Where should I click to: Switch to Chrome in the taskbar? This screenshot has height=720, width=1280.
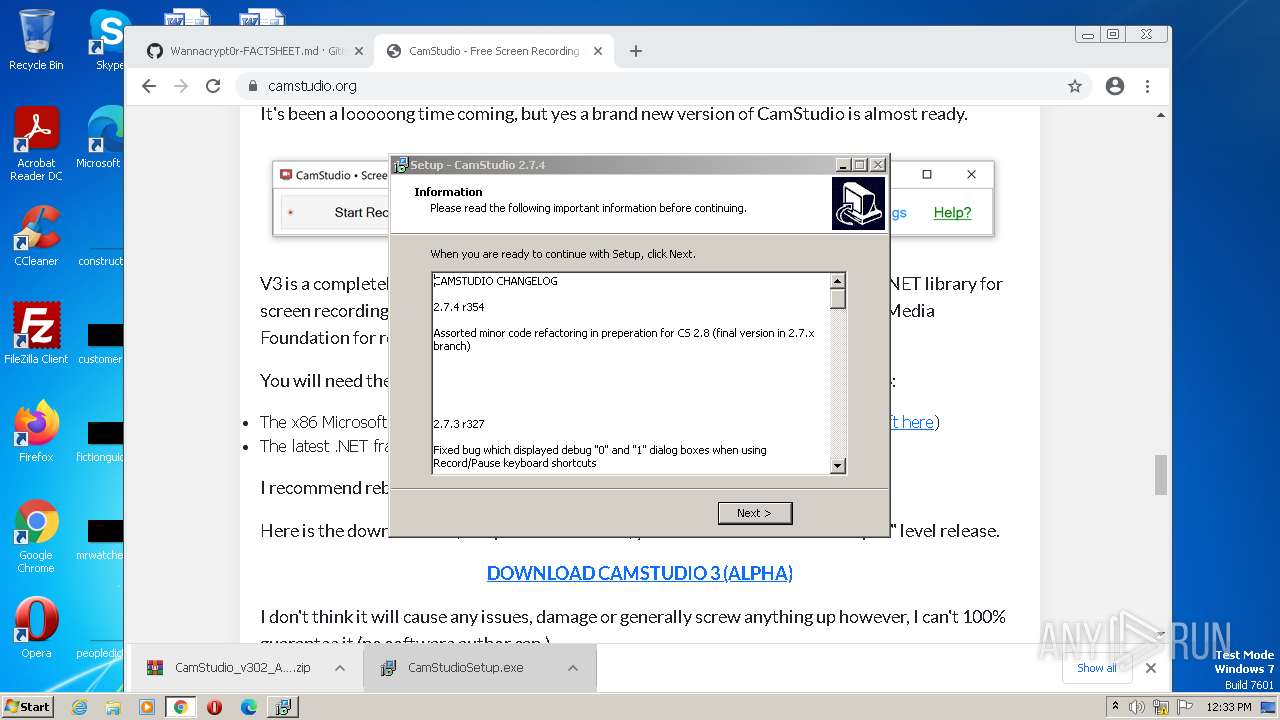pyautogui.click(x=181, y=707)
